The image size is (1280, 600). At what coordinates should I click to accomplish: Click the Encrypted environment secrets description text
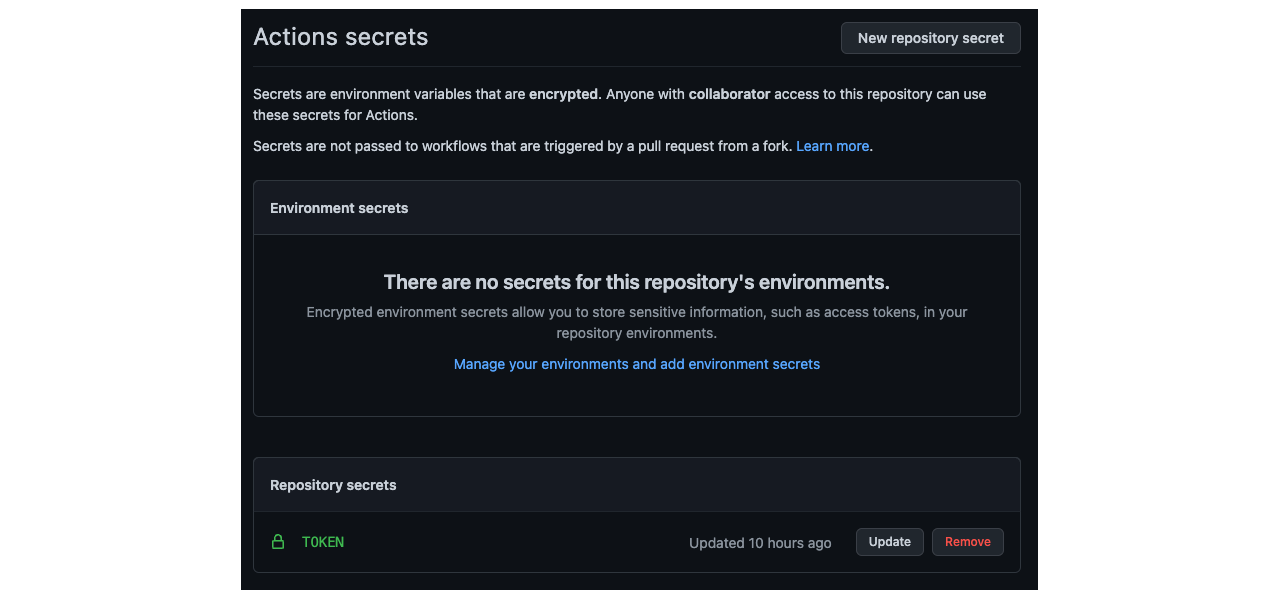click(x=636, y=312)
